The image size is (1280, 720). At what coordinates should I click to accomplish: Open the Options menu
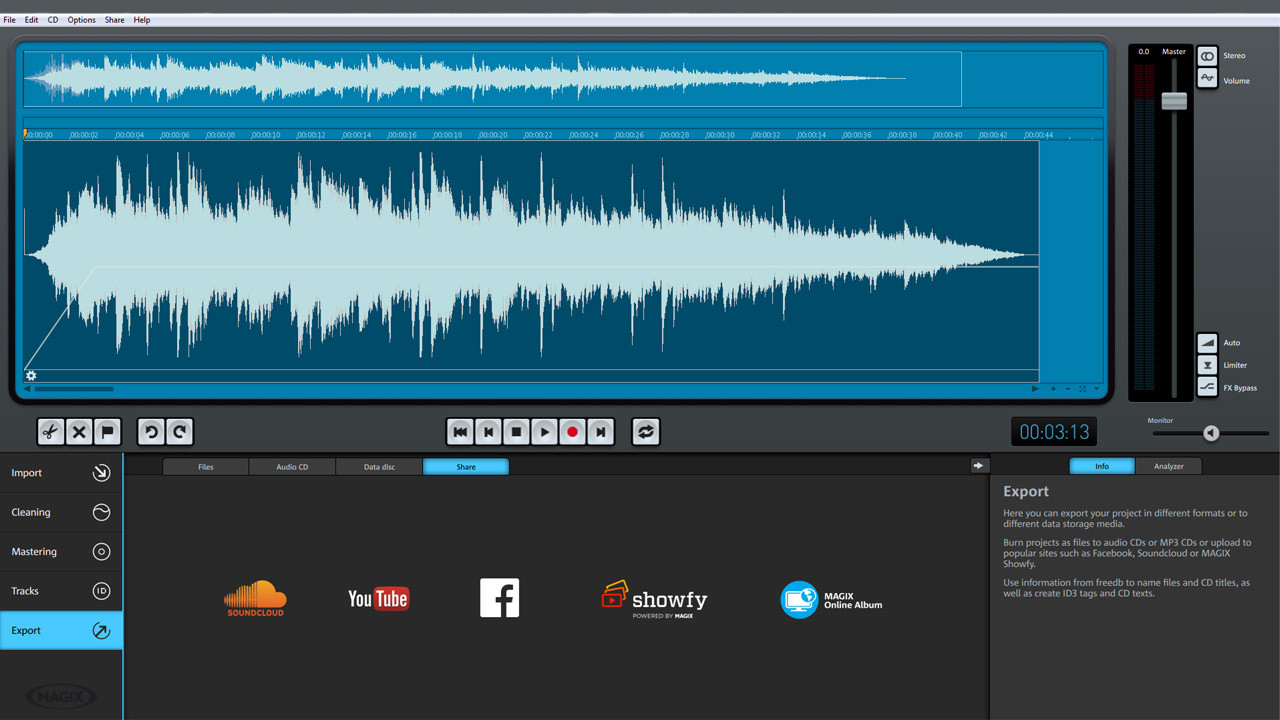click(x=82, y=20)
